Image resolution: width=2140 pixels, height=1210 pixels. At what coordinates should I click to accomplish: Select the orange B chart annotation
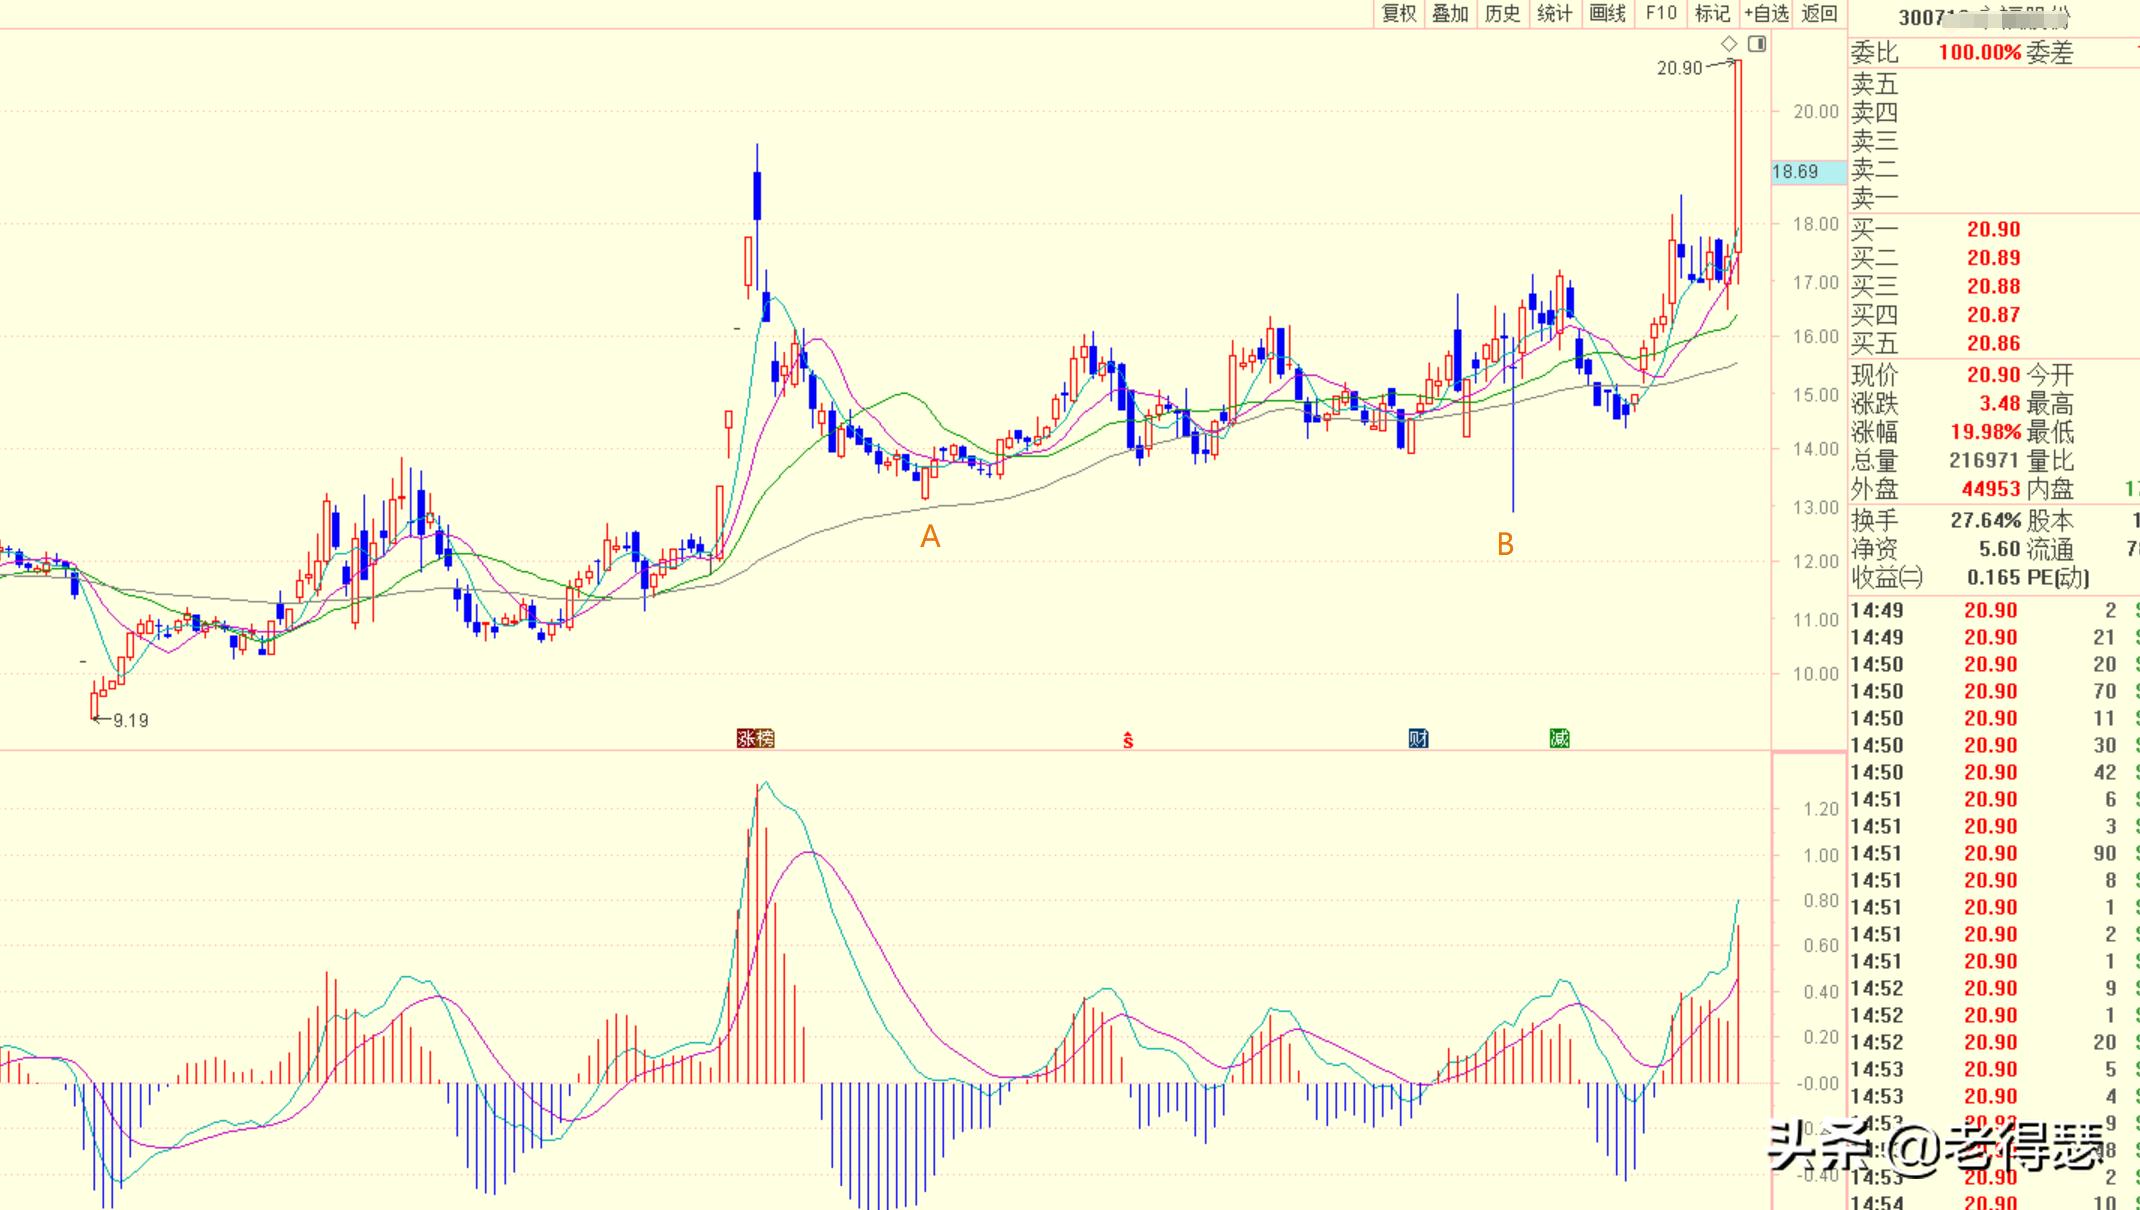click(1505, 544)
